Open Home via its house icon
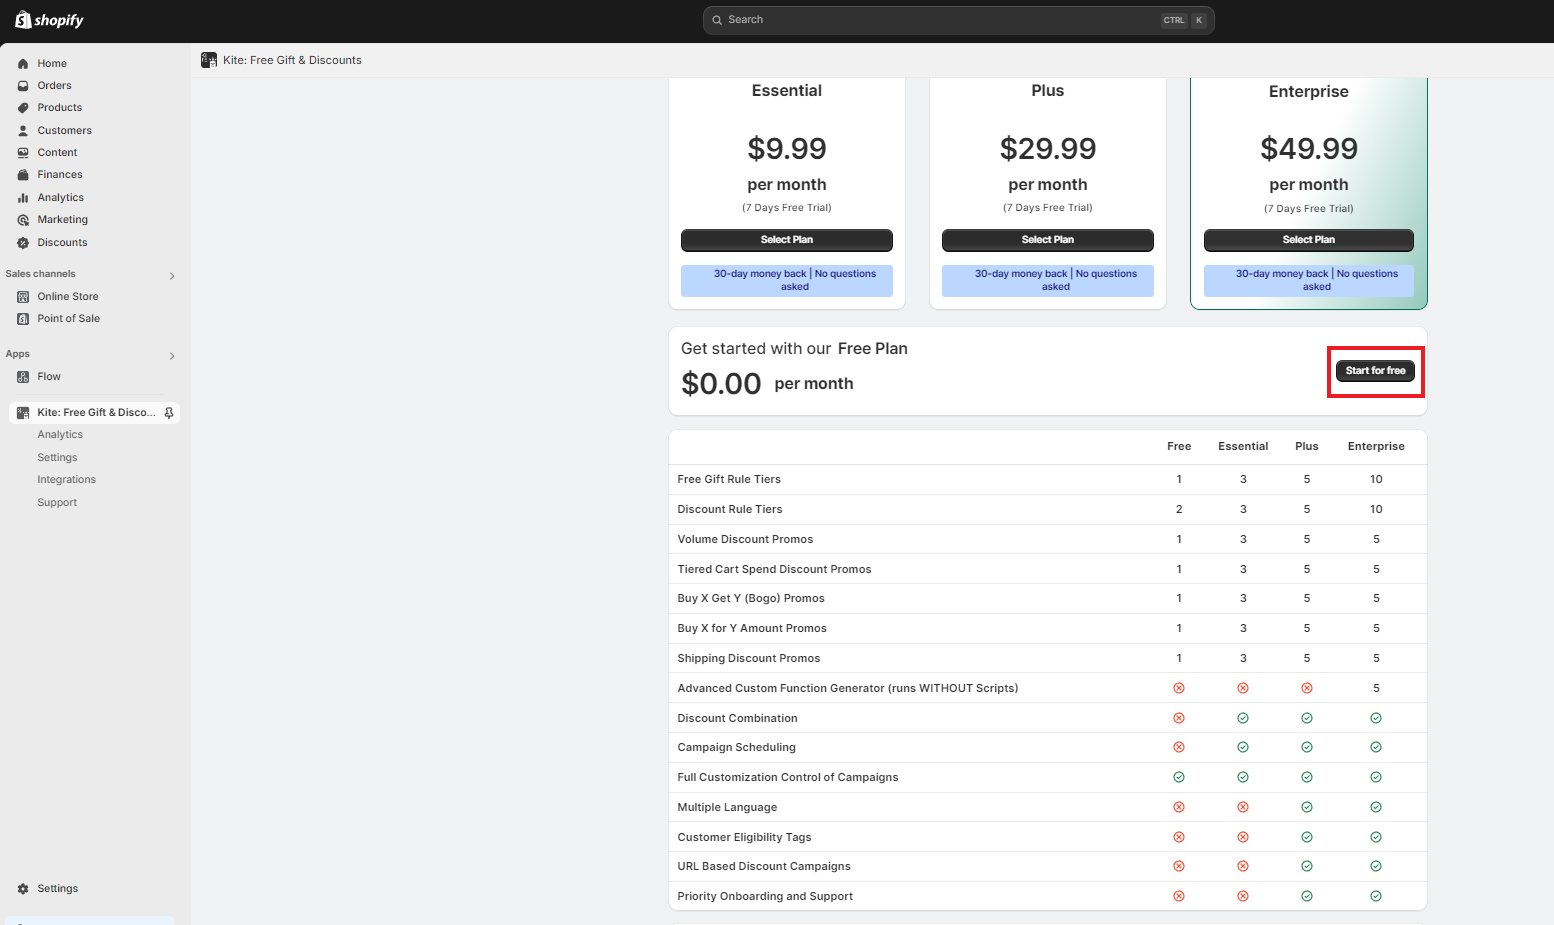 (23, 63)
